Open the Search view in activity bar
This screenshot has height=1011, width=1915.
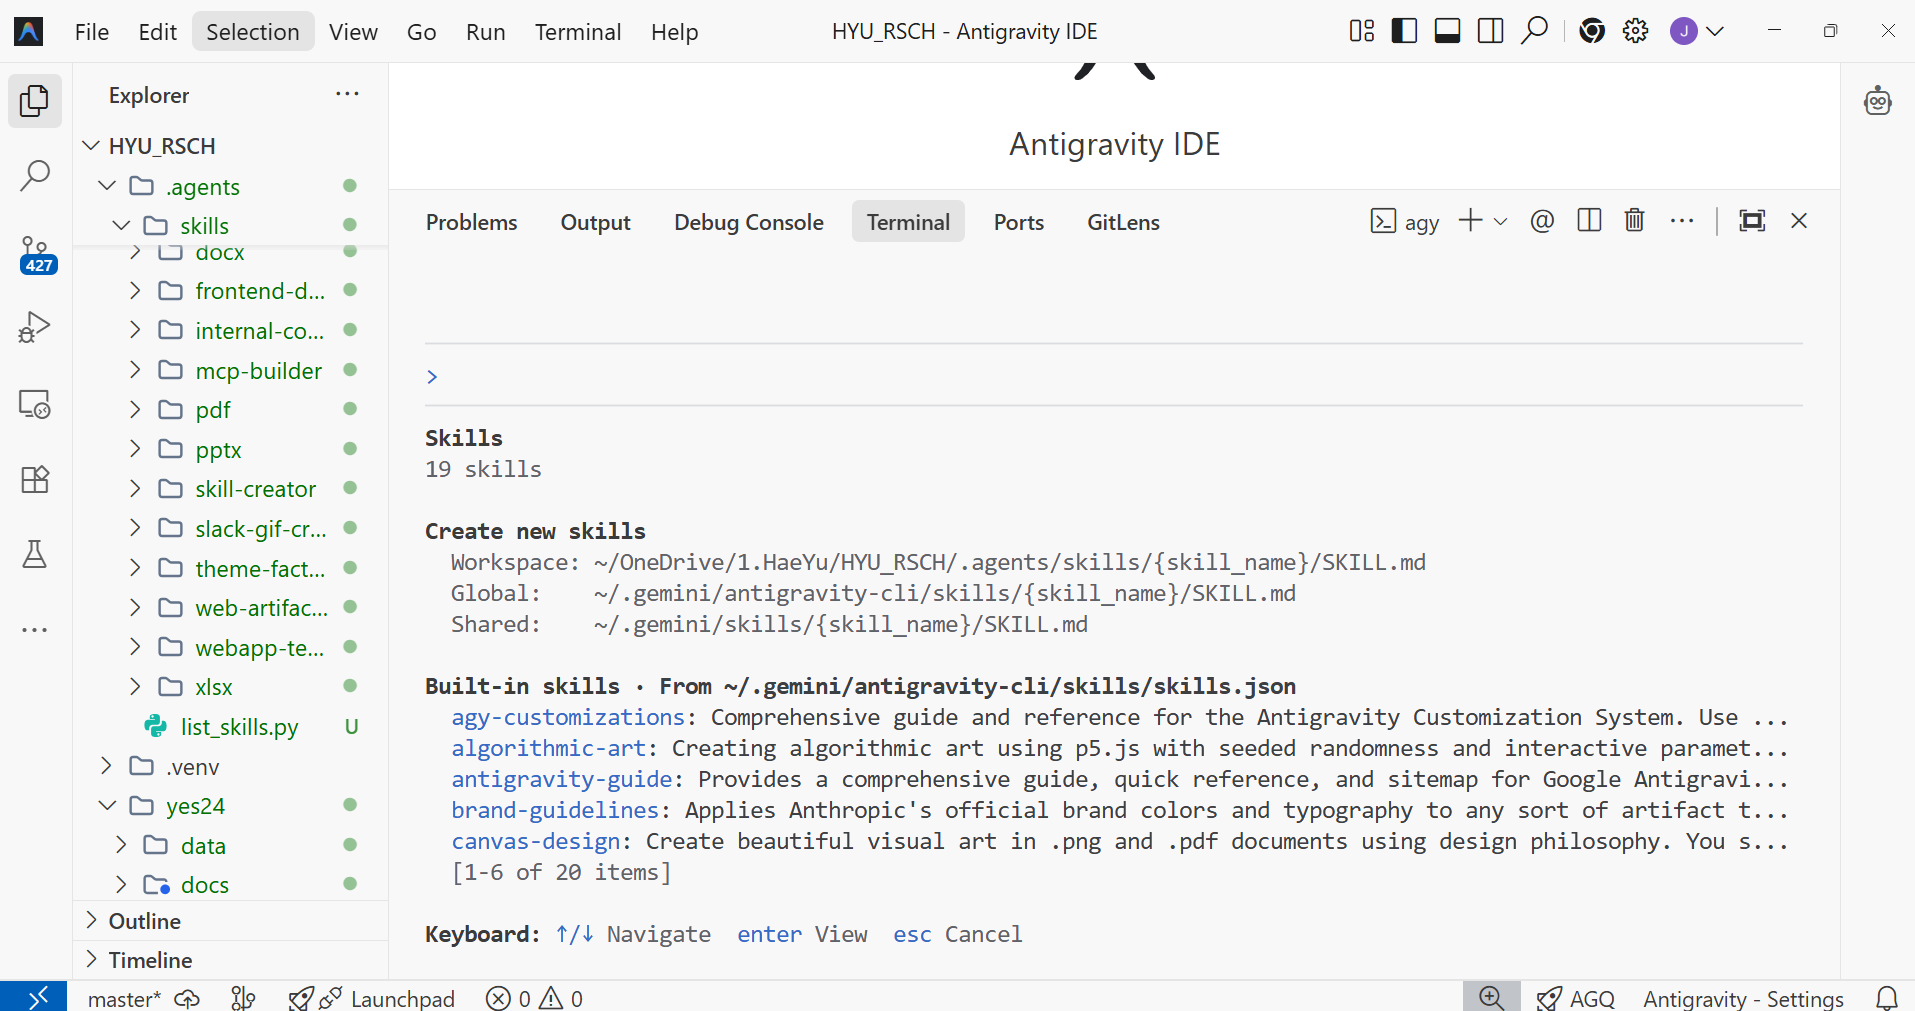(x=35, y=176)
